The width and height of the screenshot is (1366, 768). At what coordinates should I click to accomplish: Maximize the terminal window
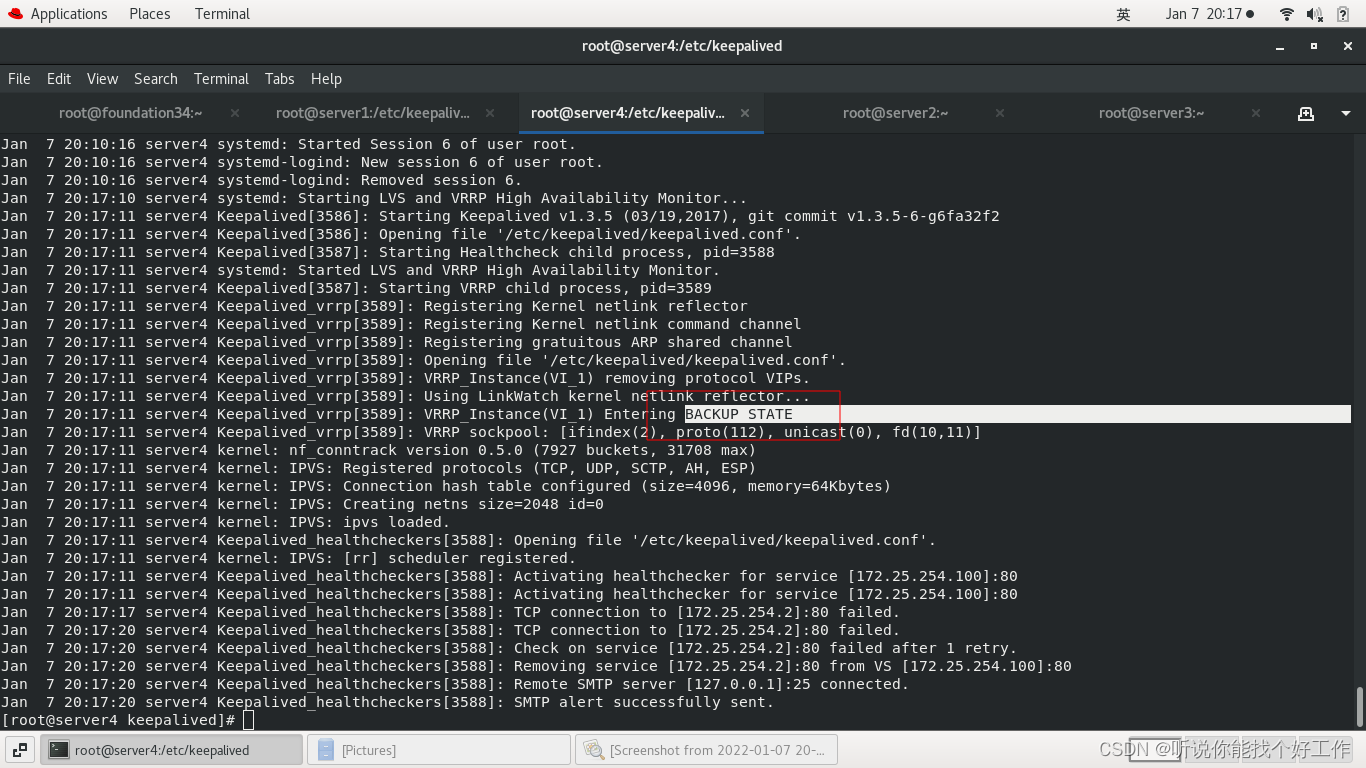click(x=1314, y=46)
